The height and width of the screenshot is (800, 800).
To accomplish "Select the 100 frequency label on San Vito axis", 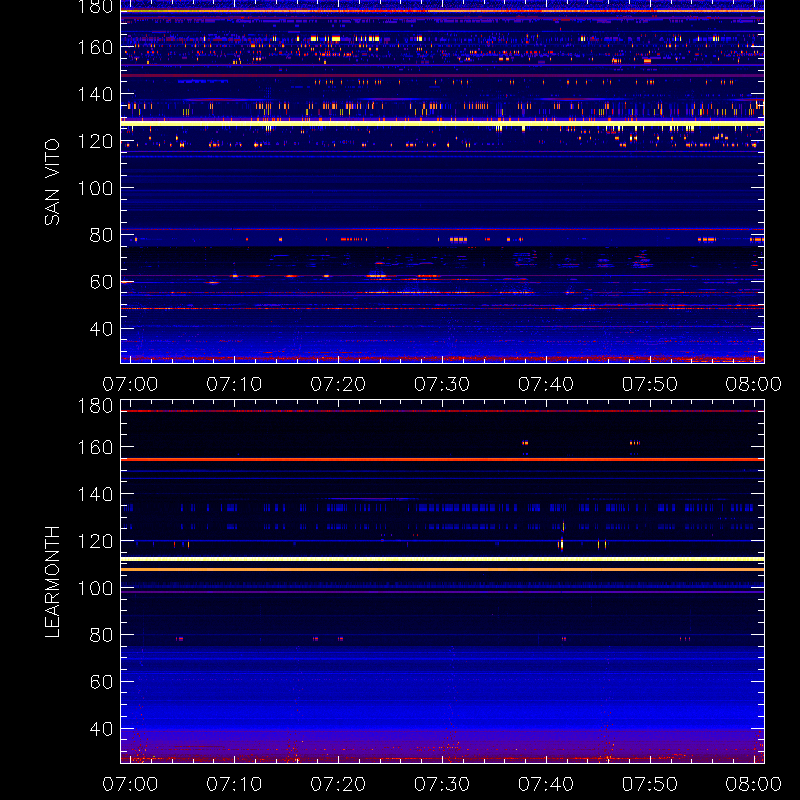I will click(x=95, y=188).
